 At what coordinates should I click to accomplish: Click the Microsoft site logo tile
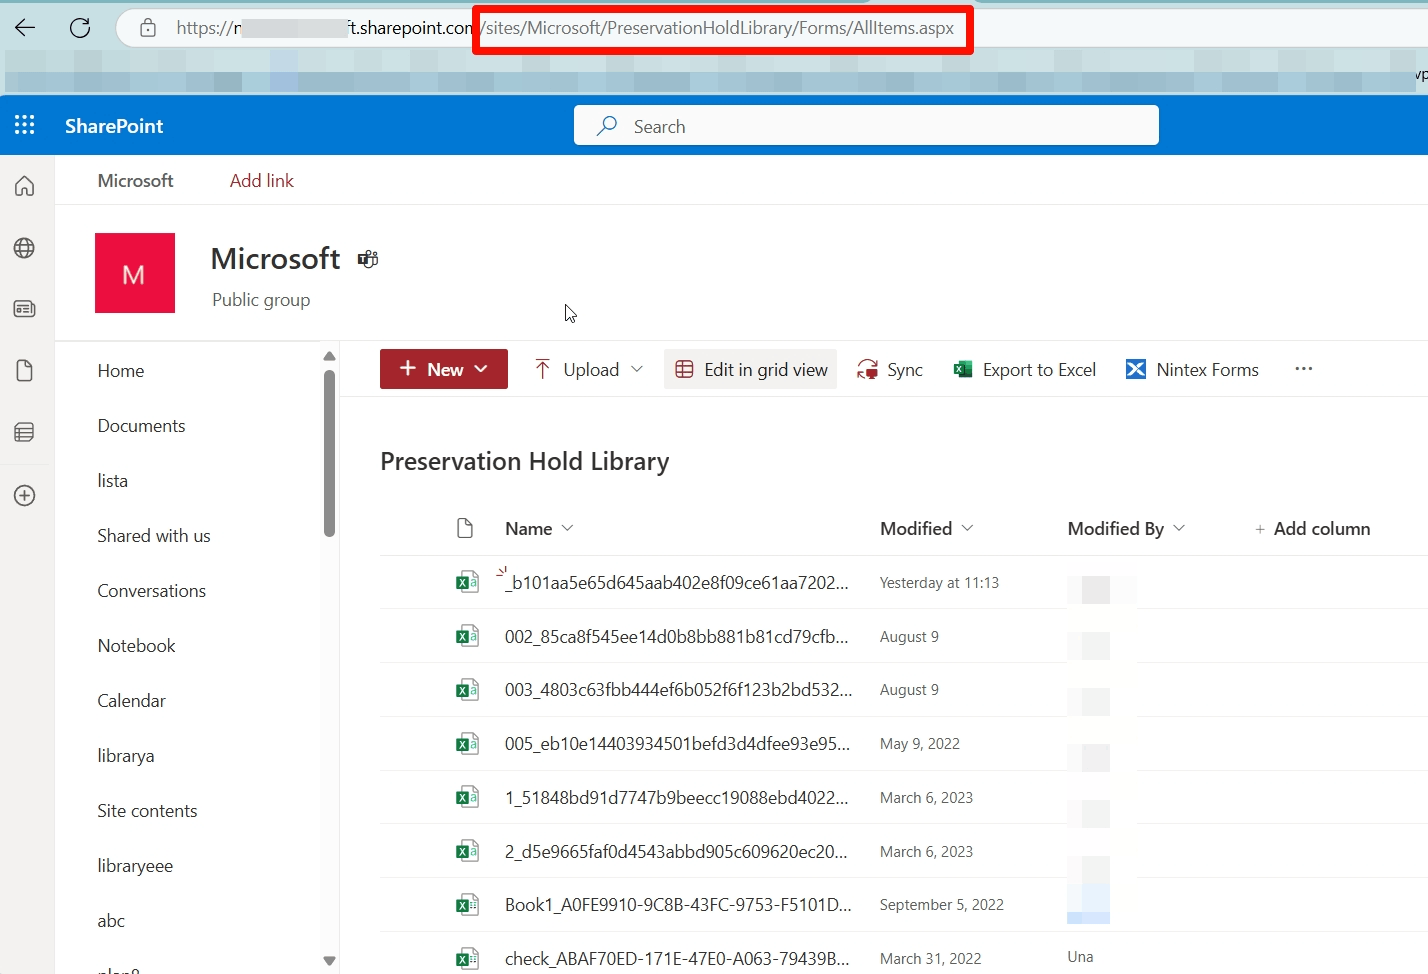click(x=135, y=273)
